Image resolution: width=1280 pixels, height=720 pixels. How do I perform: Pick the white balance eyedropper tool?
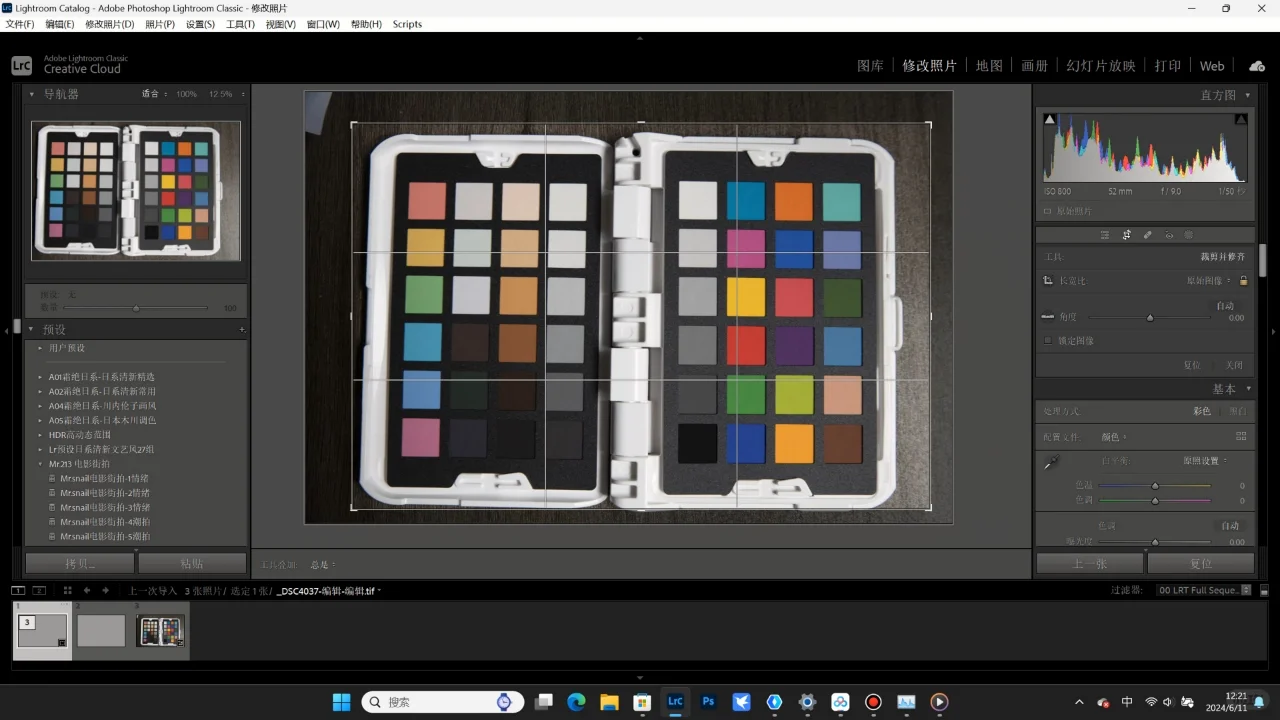pos(1051,463)
